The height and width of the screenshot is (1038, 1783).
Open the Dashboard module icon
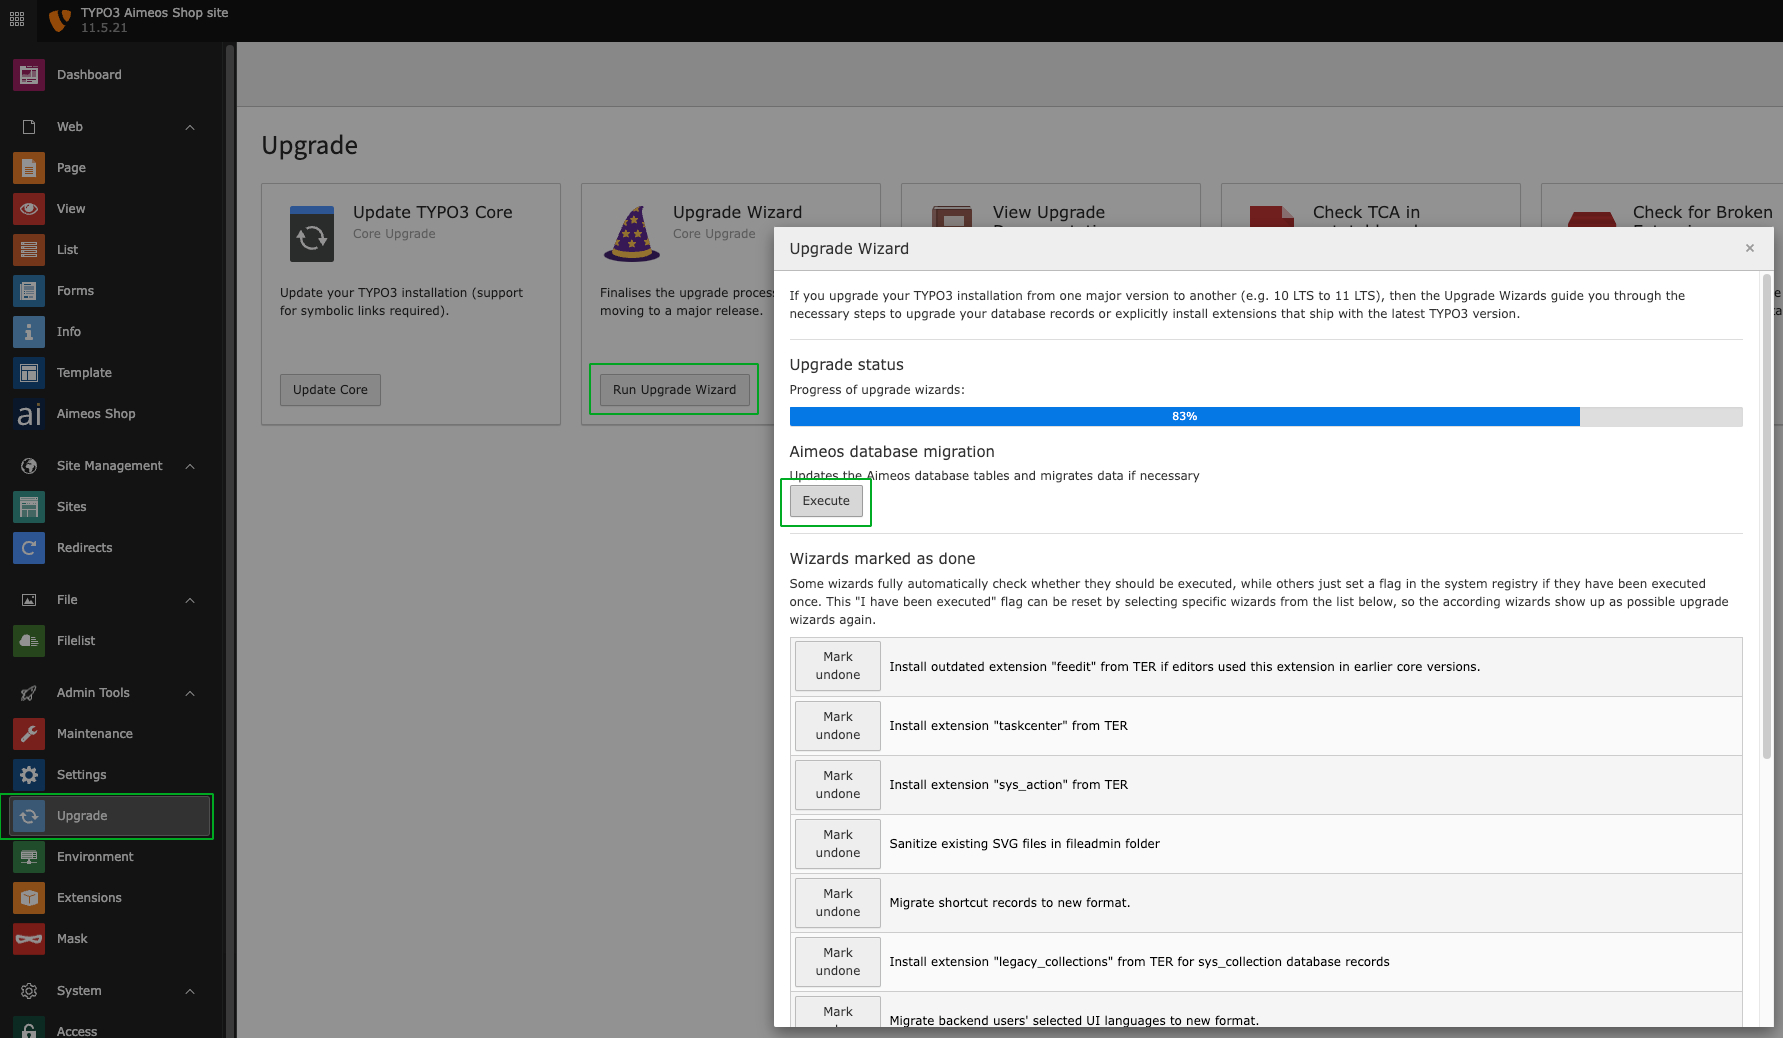point(29,75)
